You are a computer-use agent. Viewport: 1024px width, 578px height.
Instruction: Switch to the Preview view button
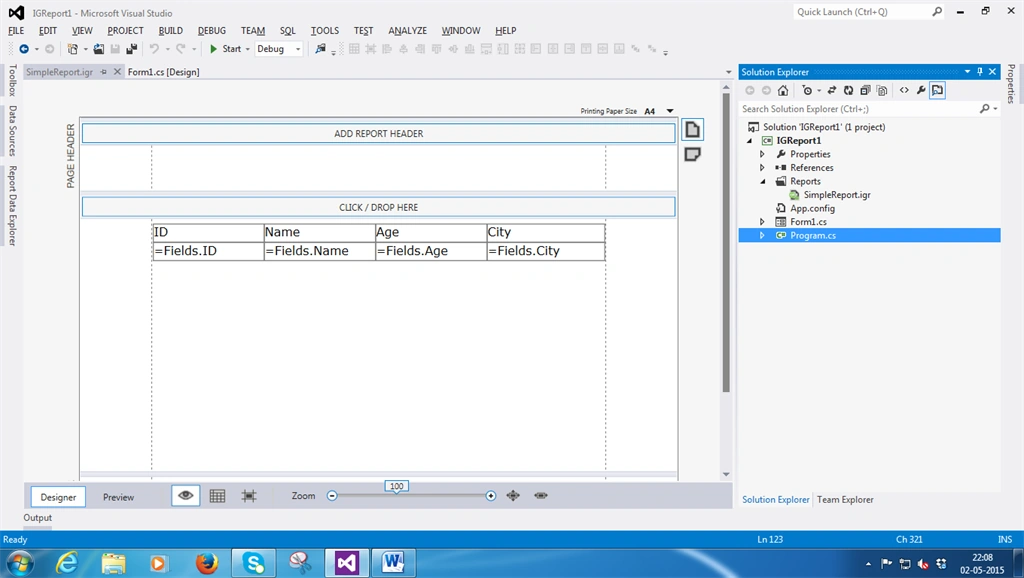point(118,497)
